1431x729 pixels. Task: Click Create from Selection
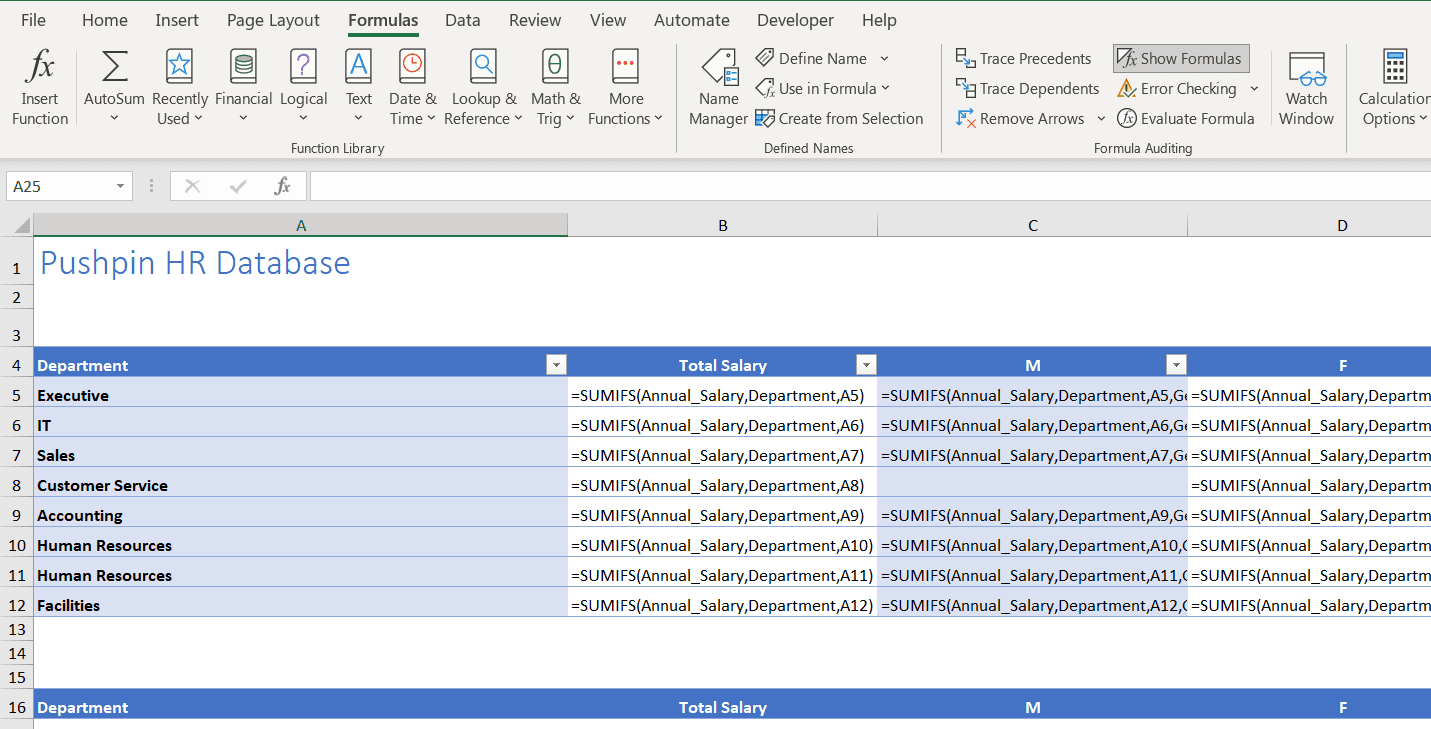pyautogui.click(x=839, y=118)
